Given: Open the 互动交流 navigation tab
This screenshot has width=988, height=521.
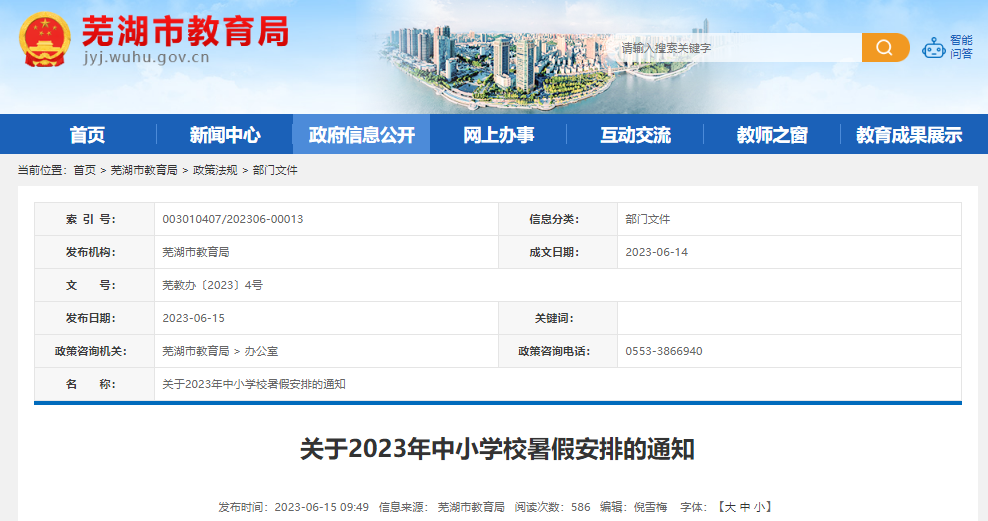Looking at the screenshot, I should coord(635,134).
